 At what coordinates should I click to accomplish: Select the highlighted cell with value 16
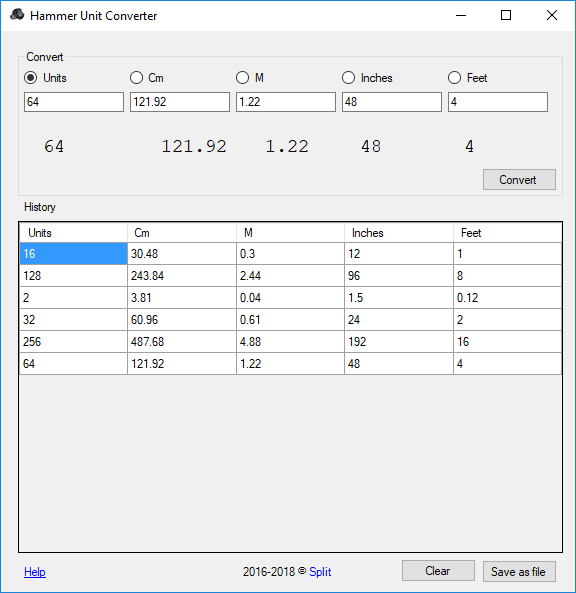point(73,253)
